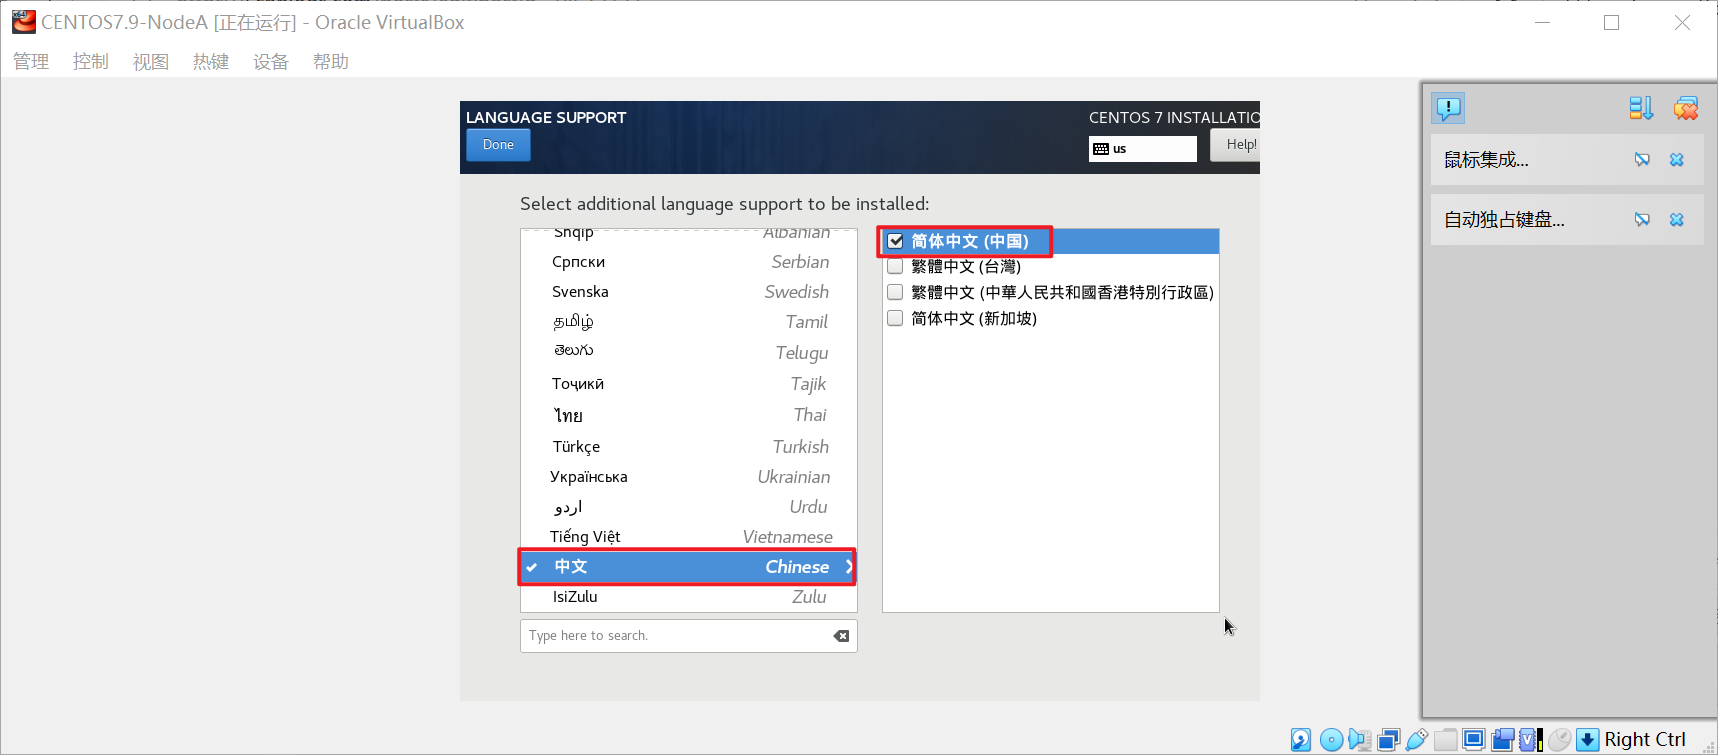The image size is (1718, 755).
Task: Open the USB devices status icon
Action: [1417, 740]
